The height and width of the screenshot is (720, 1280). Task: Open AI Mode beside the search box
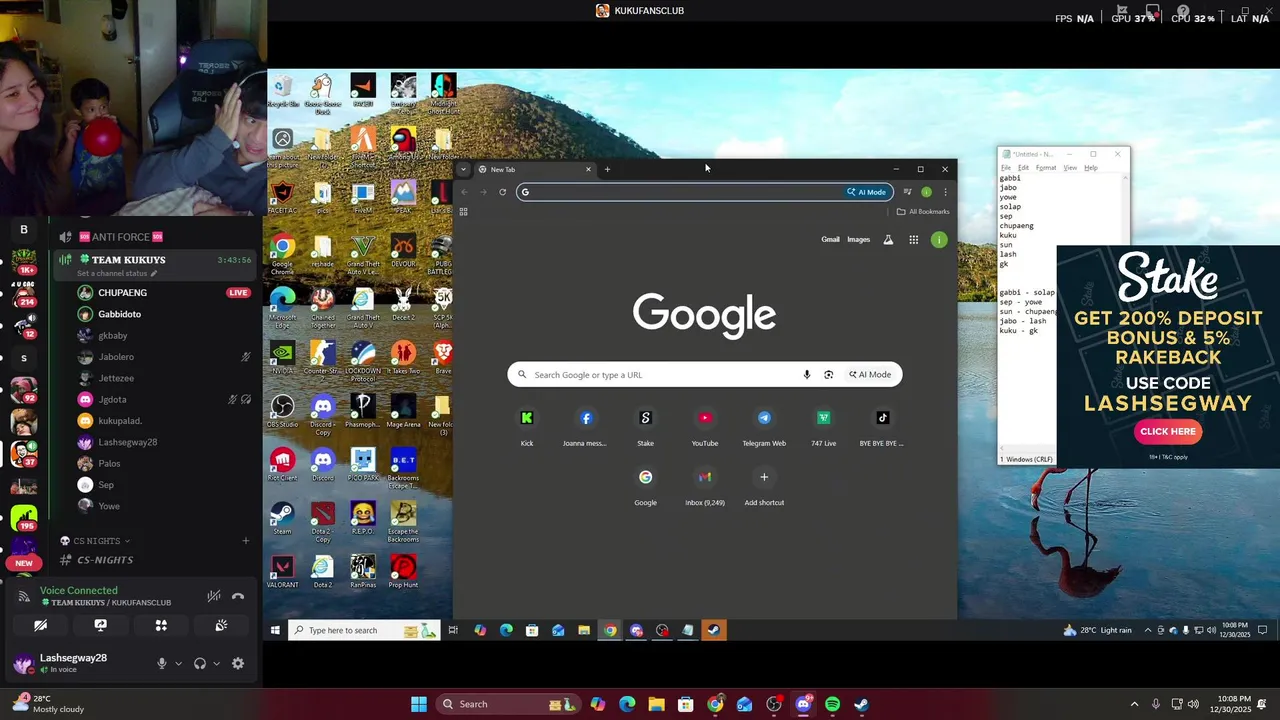[870, 375]
